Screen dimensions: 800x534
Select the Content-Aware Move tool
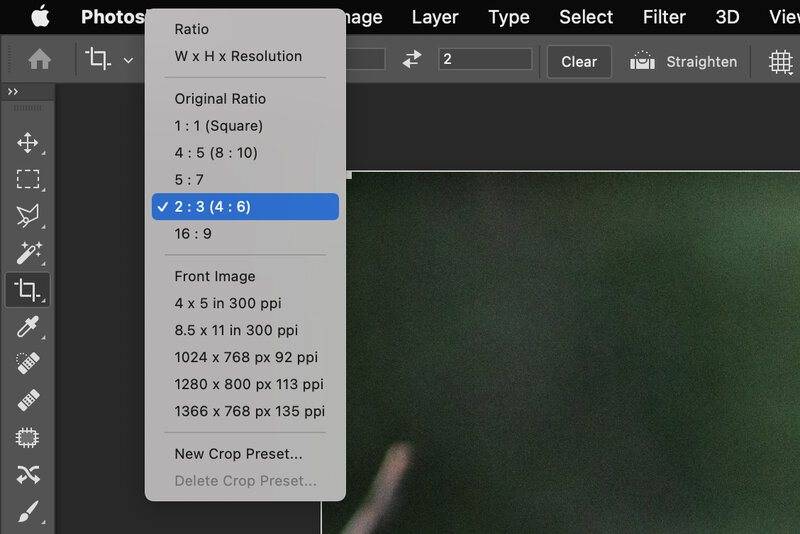[x=28, y=474]
